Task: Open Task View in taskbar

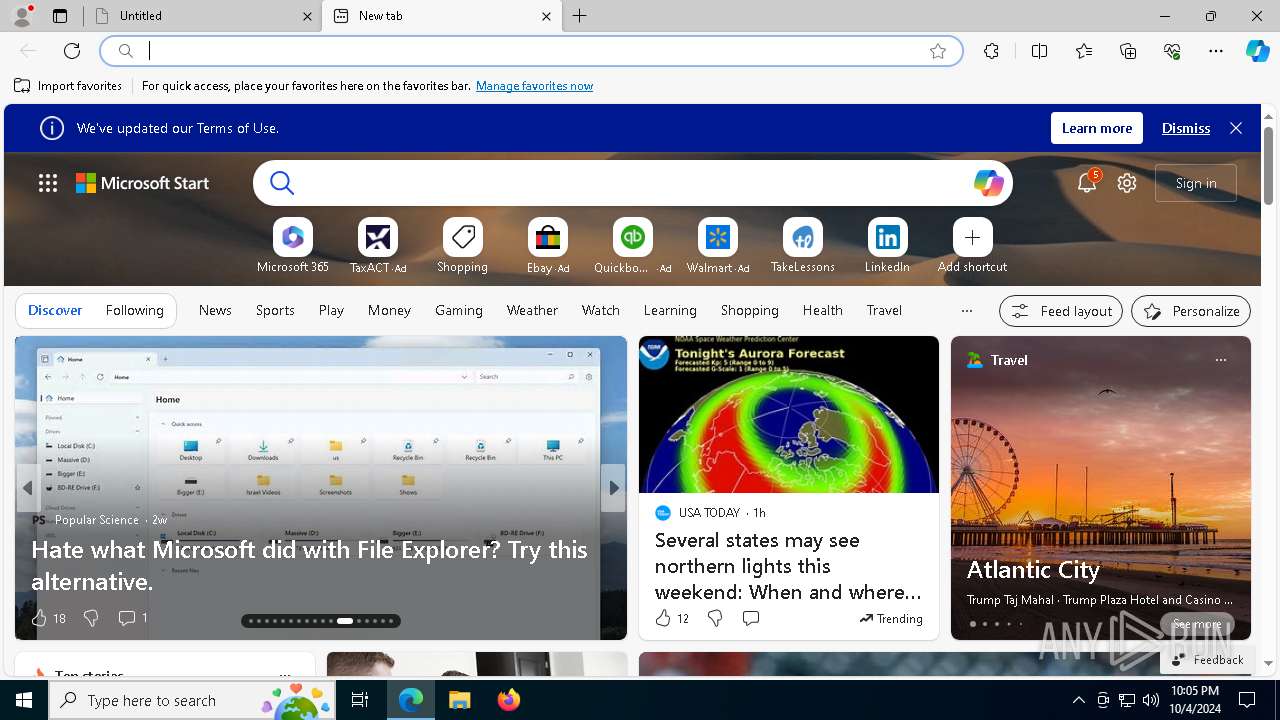Action: 360,700
